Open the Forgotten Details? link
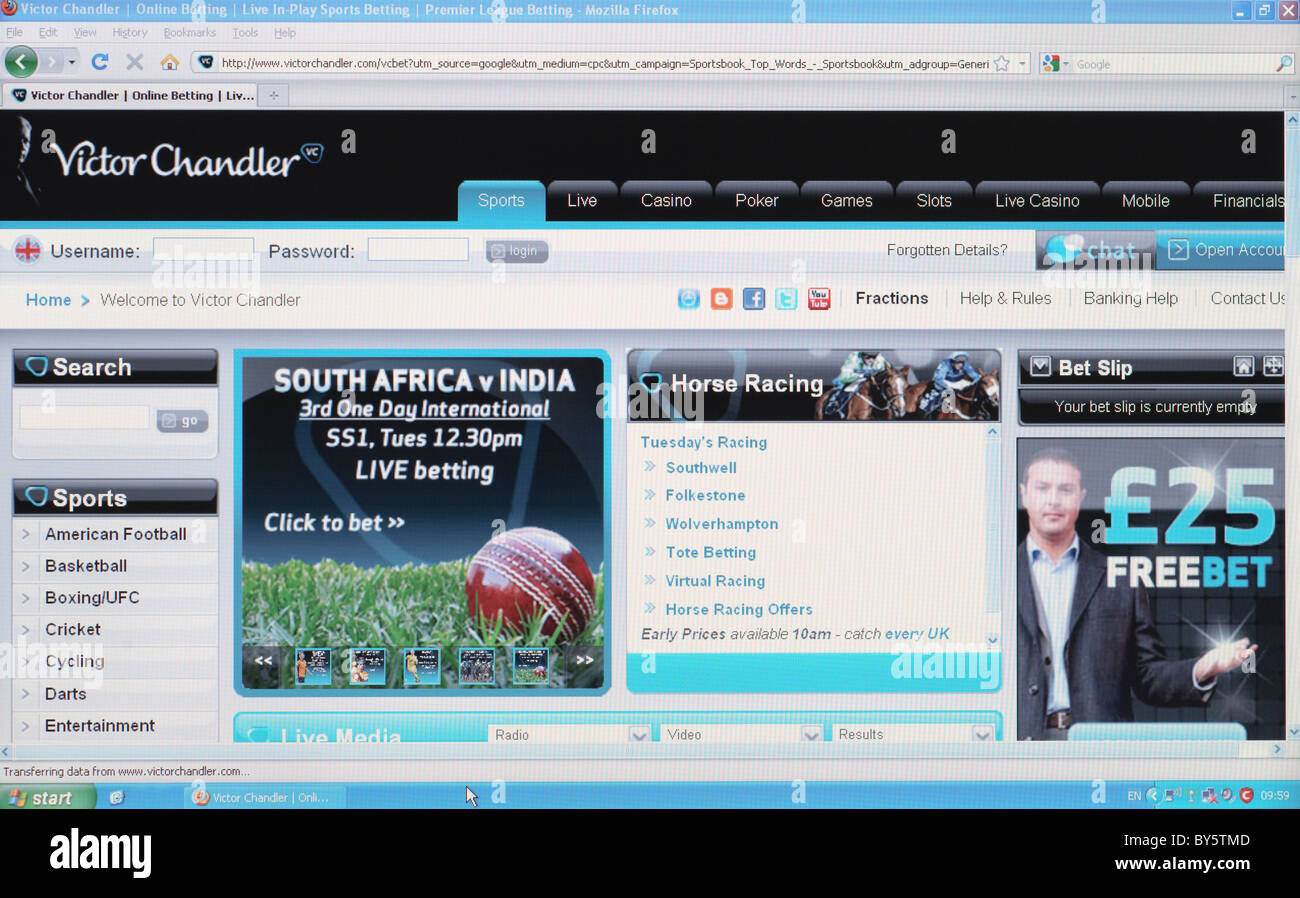Viewport: 1300px width, 898px height. coord(947,250)
